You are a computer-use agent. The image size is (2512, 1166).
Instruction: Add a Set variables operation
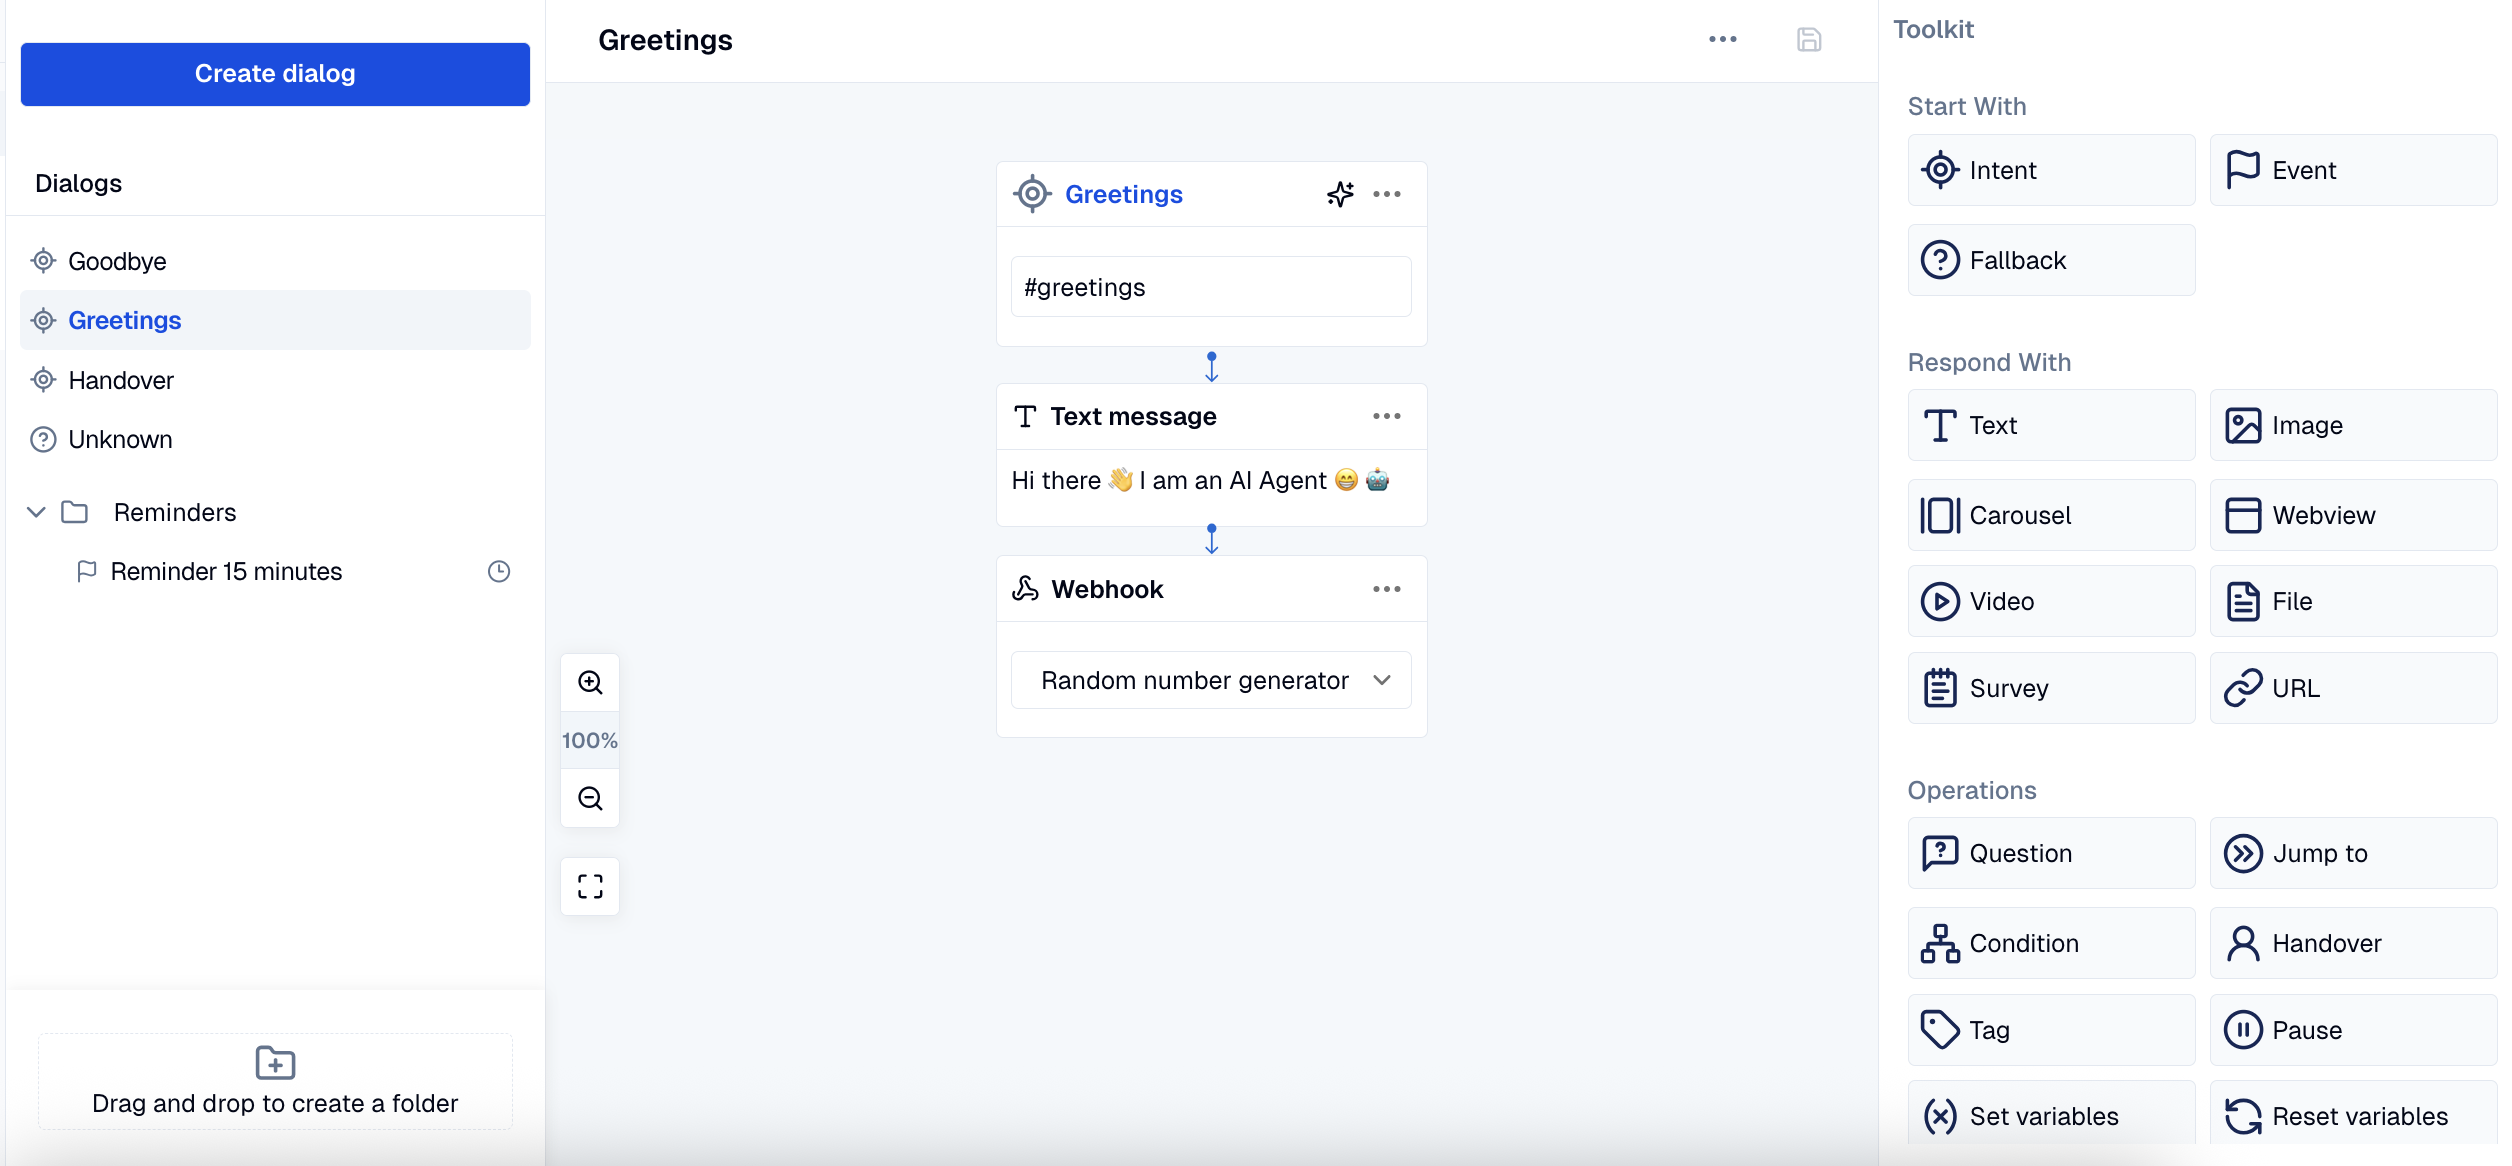pos(2051,1115)
